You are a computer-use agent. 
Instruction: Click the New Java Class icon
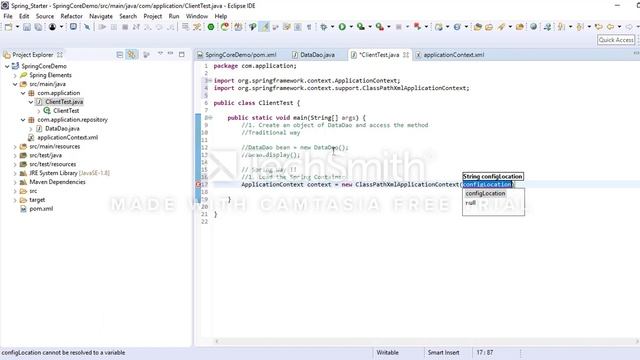[457, 27]
